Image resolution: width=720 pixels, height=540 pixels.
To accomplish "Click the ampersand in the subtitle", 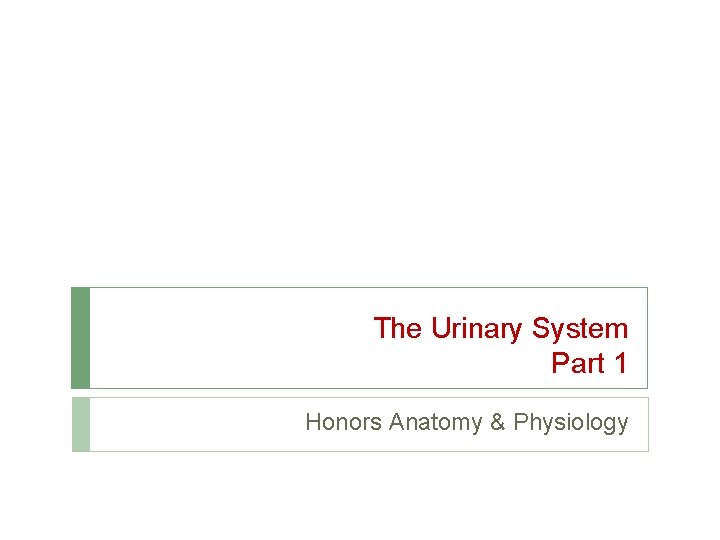I will 497,422.
